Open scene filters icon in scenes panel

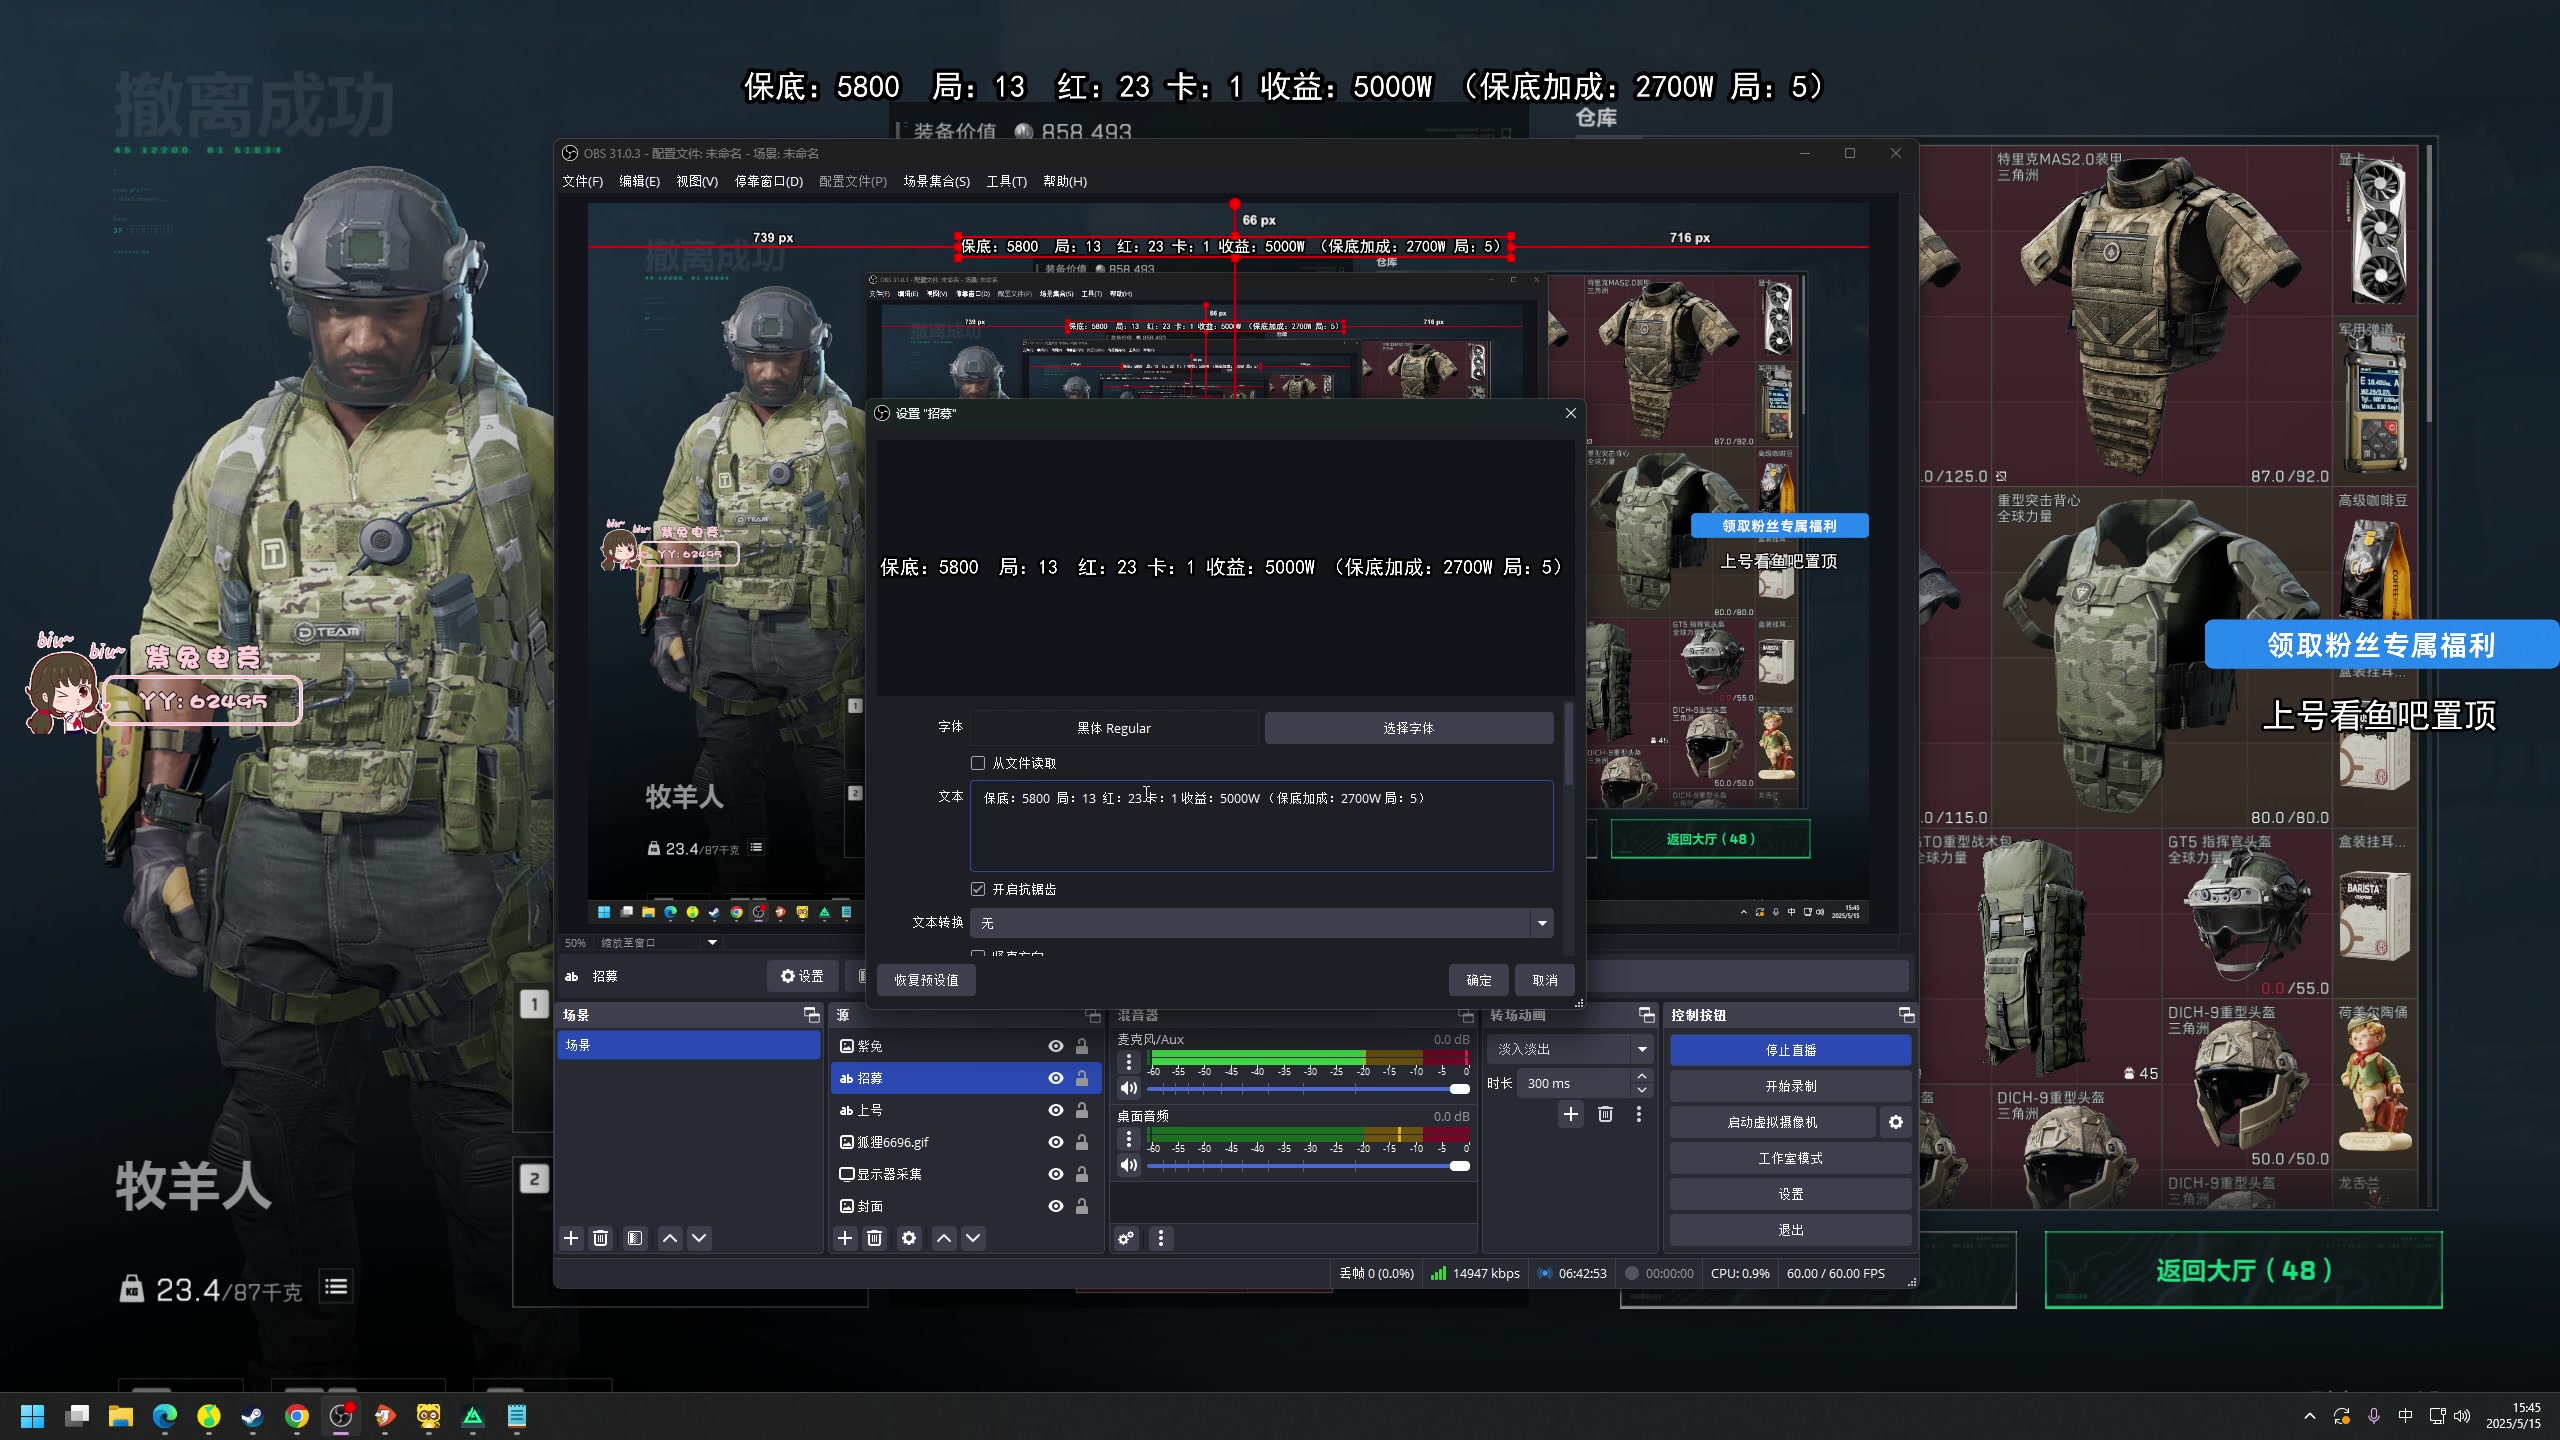(x=635, y=1238)
